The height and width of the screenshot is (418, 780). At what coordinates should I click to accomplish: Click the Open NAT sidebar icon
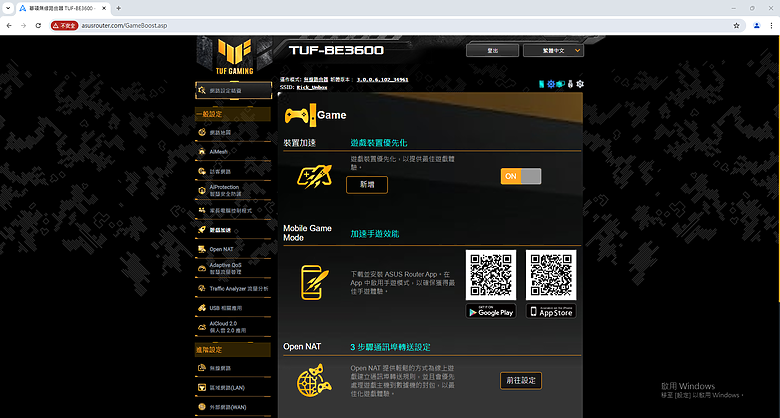[x=202, y=249]
